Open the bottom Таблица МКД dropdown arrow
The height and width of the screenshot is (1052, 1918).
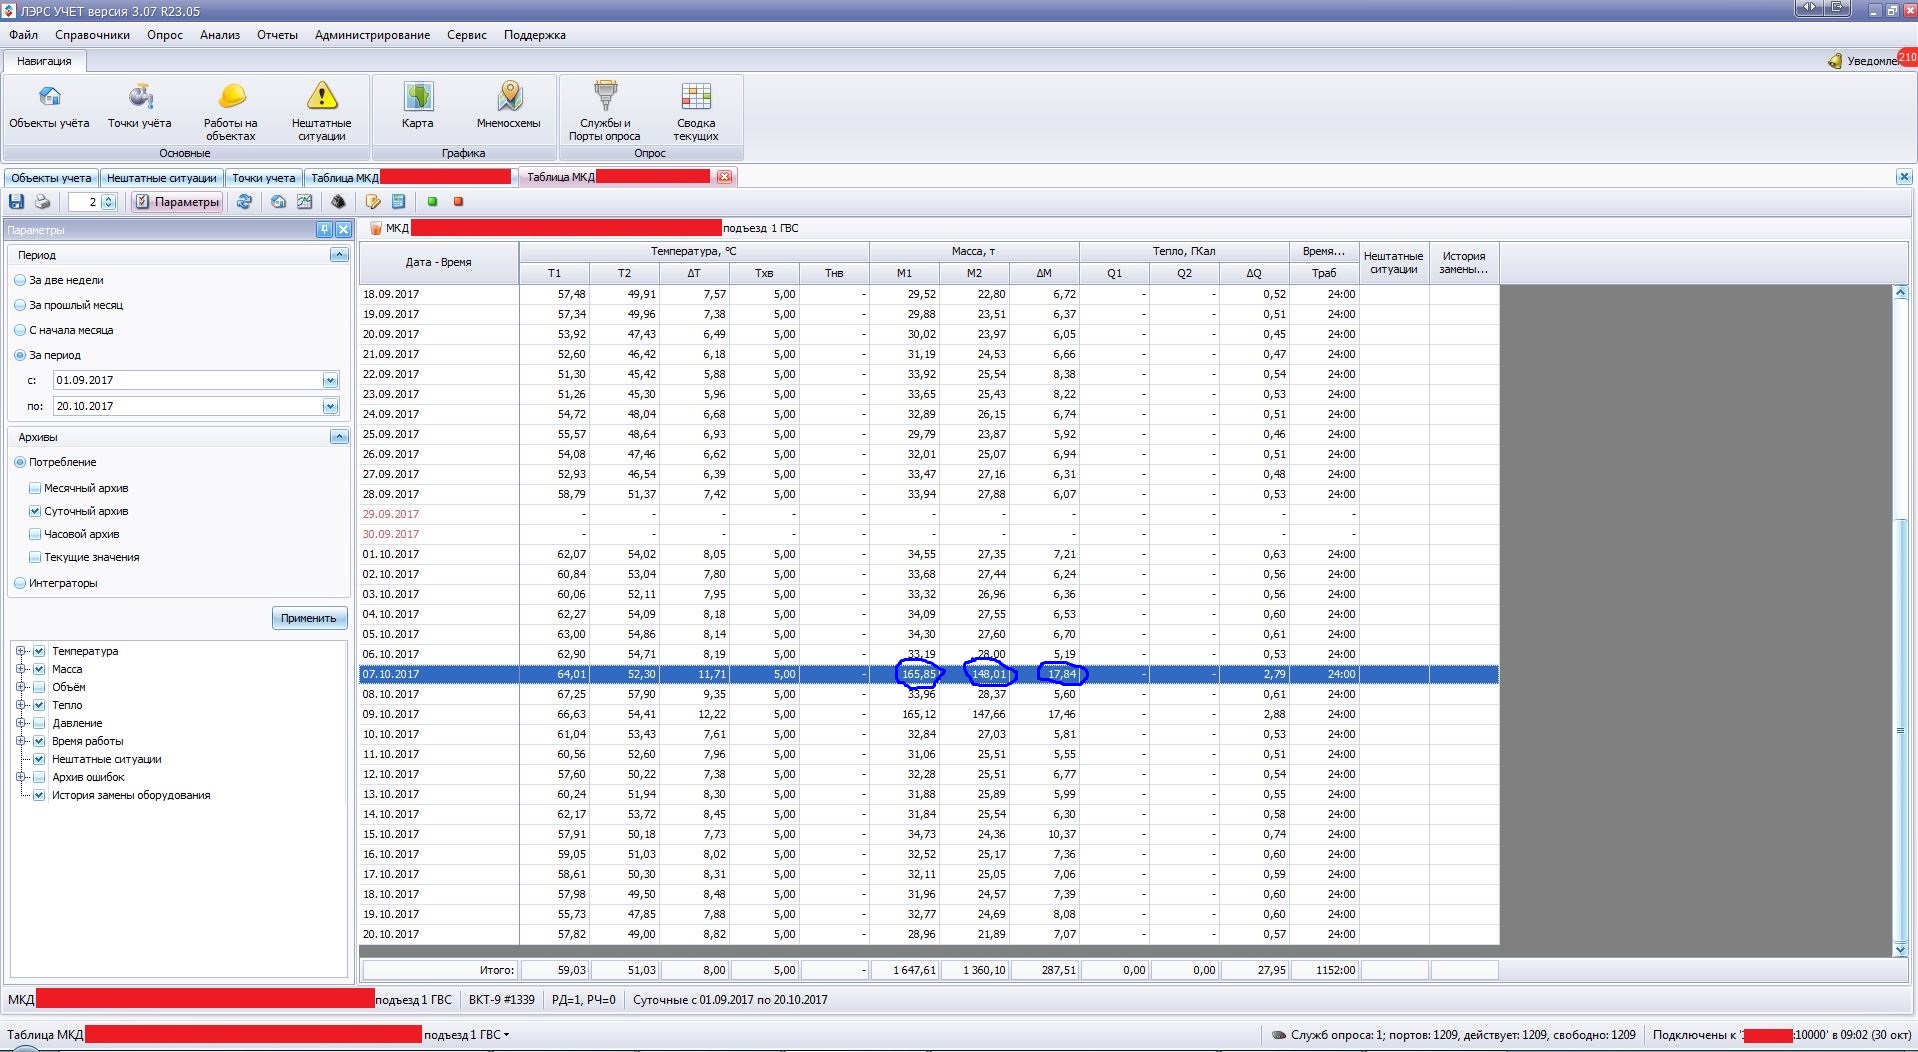(506, 1035)
